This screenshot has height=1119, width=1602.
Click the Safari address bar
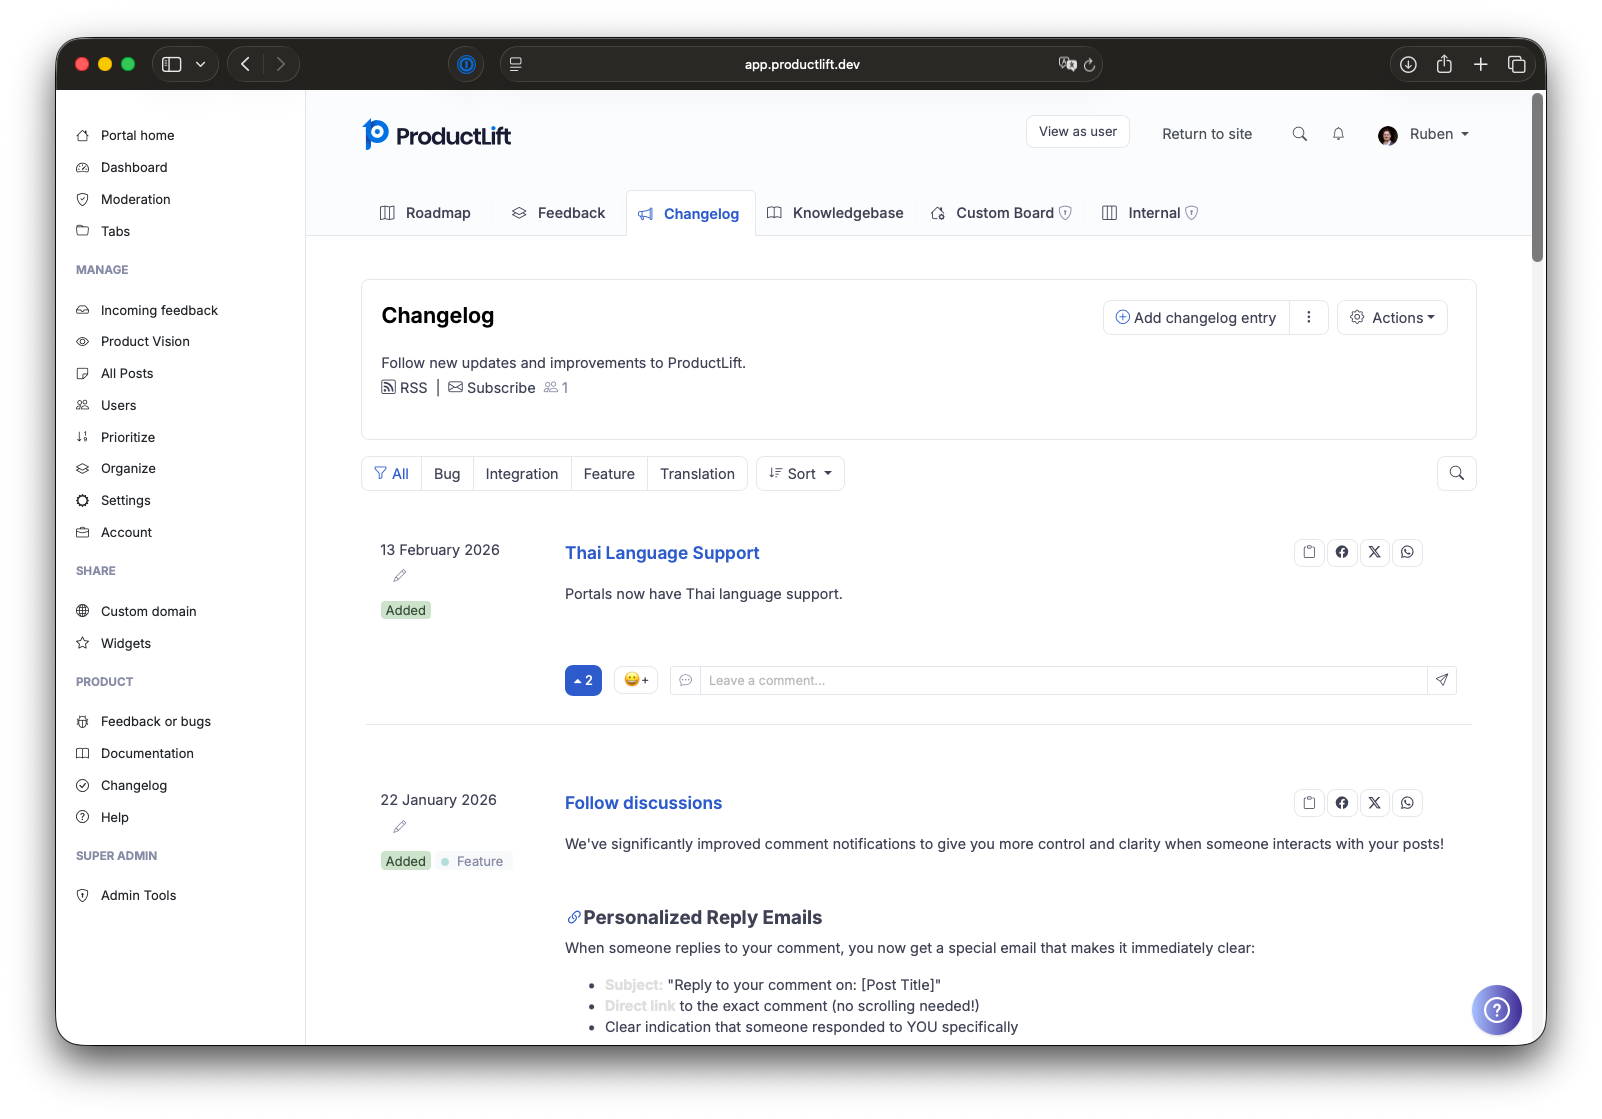[802, 64]
